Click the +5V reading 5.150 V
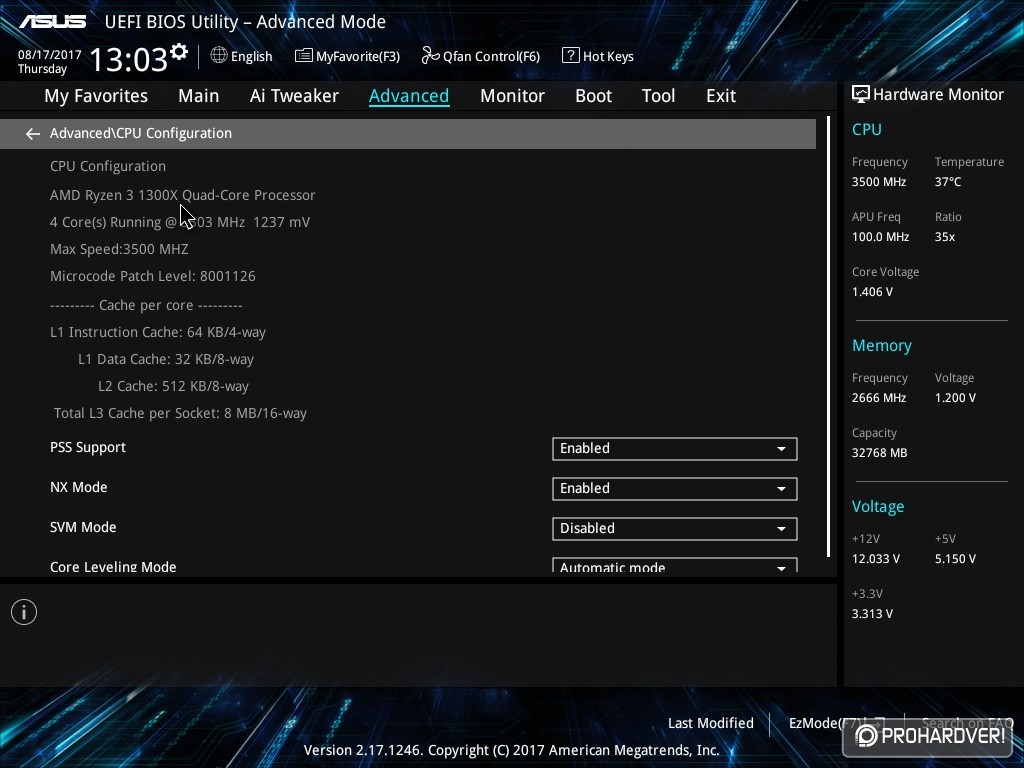 pos(955,559)
